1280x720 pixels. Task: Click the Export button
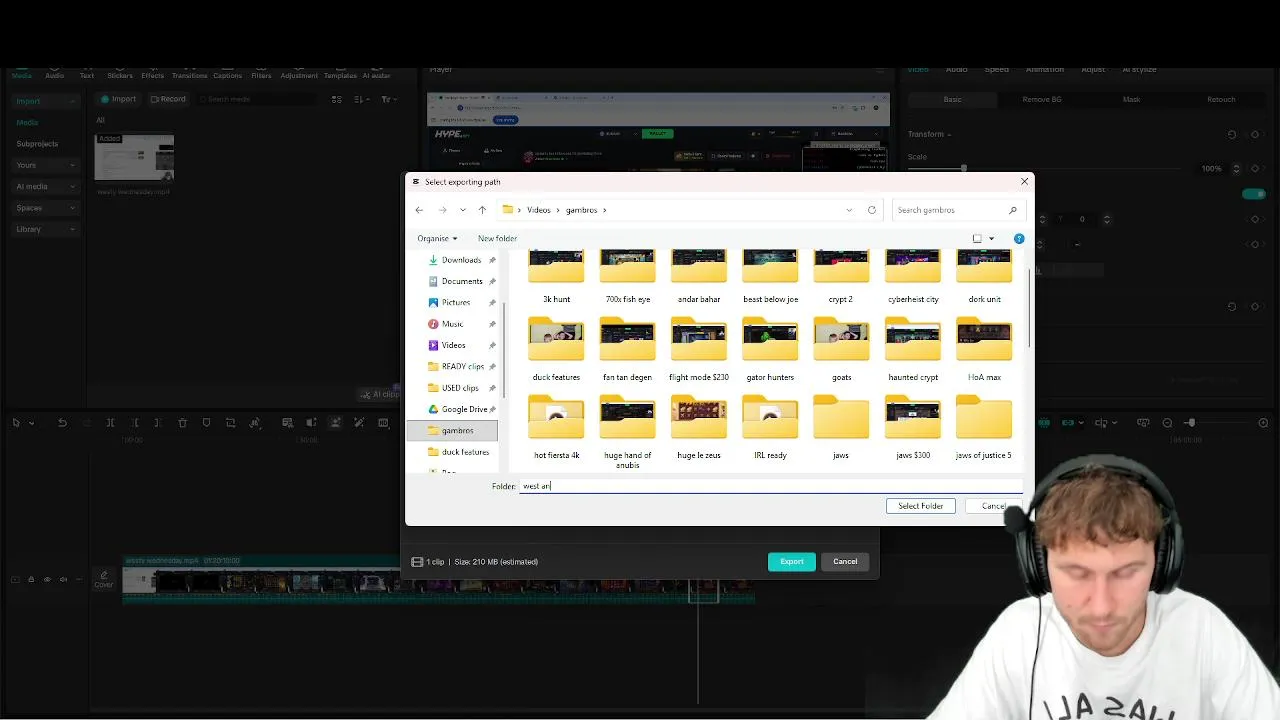(791, 562)
